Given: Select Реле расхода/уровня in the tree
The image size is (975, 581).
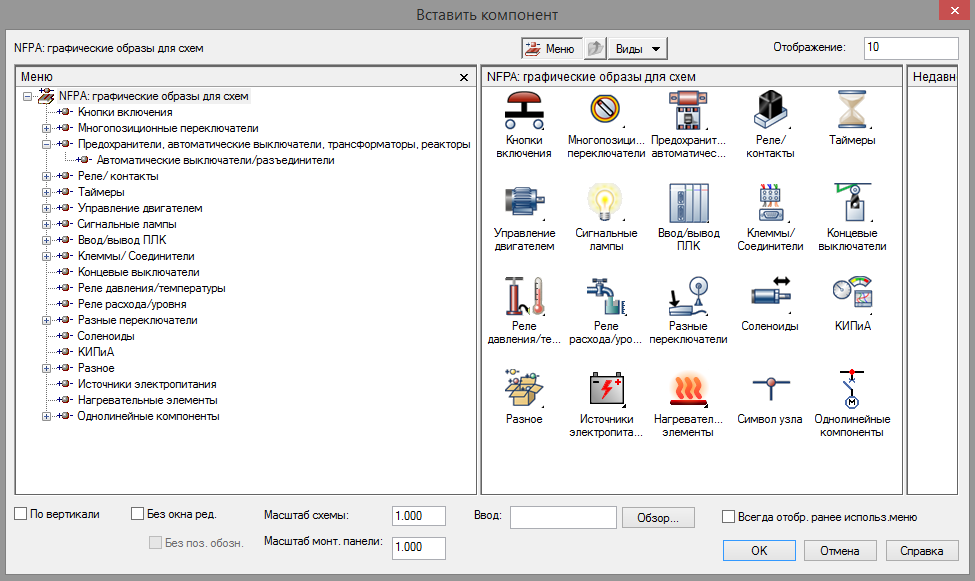Looking at the screenshot, I should pos(132,304).
